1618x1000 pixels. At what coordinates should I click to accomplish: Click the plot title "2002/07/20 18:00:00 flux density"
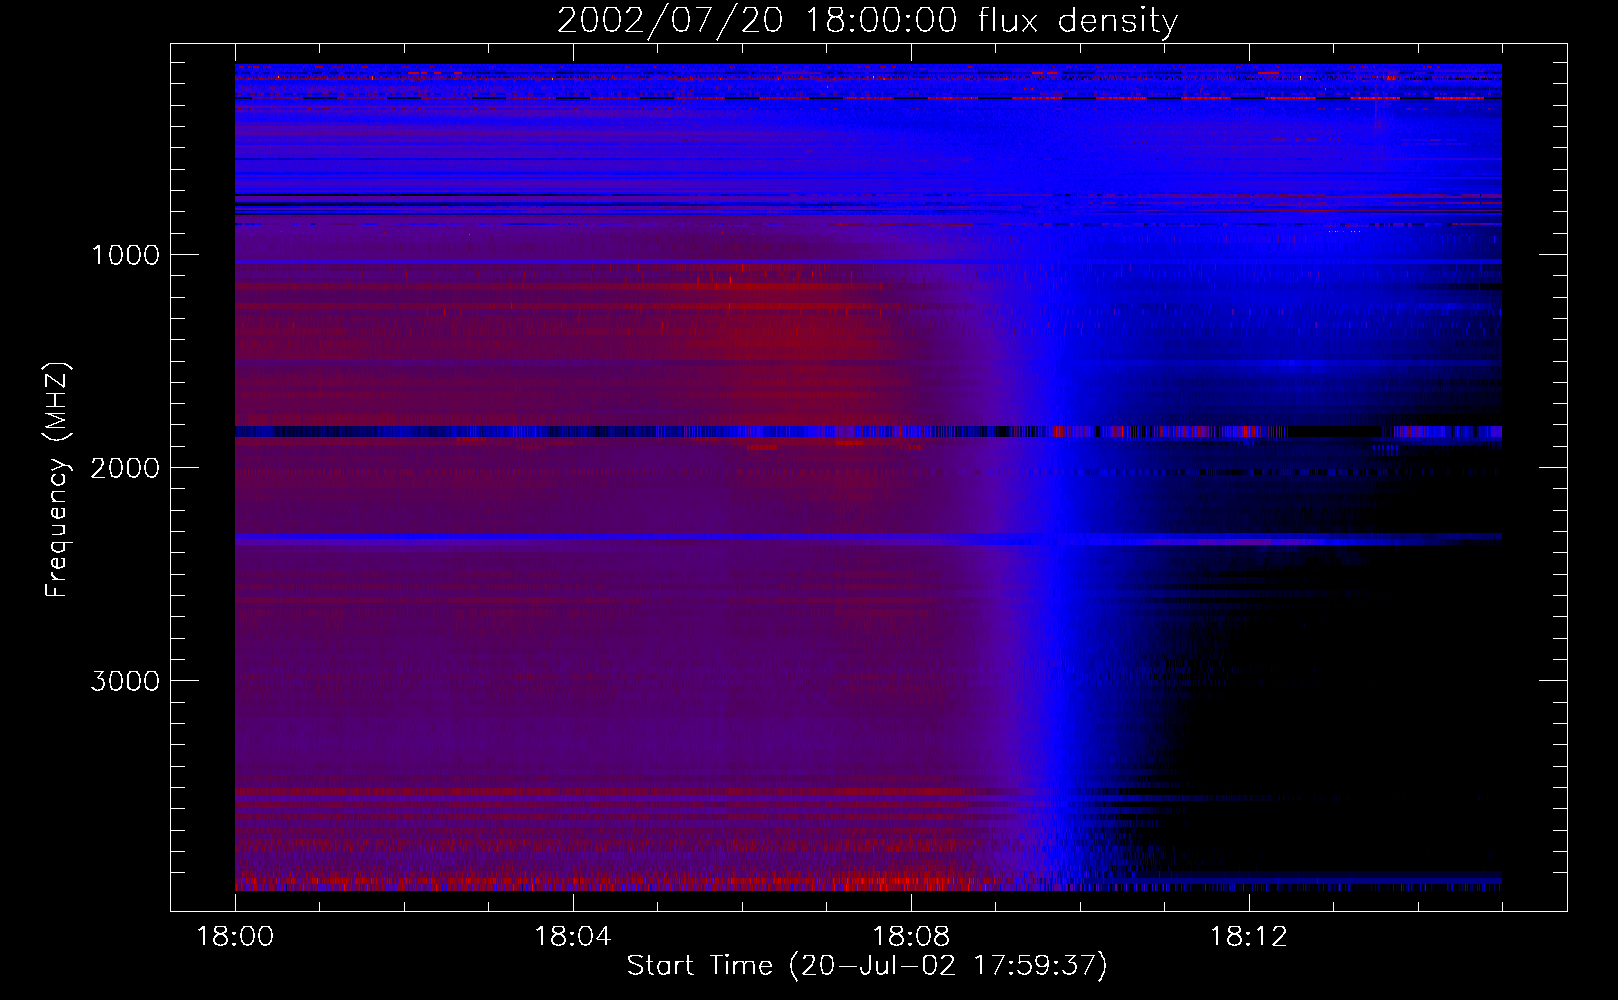pos(867,21)
